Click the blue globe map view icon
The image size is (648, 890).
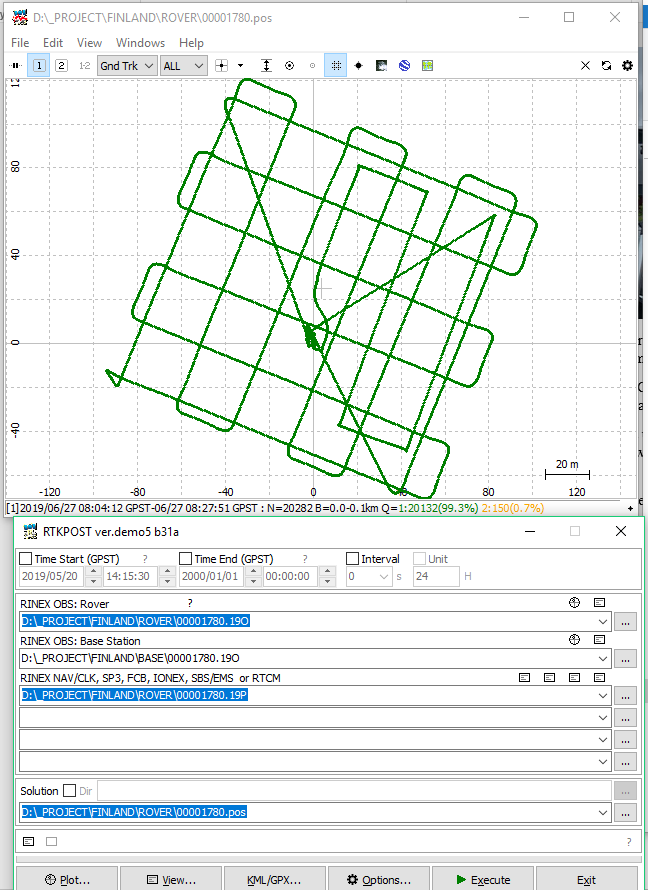click(x=404, y=65)
